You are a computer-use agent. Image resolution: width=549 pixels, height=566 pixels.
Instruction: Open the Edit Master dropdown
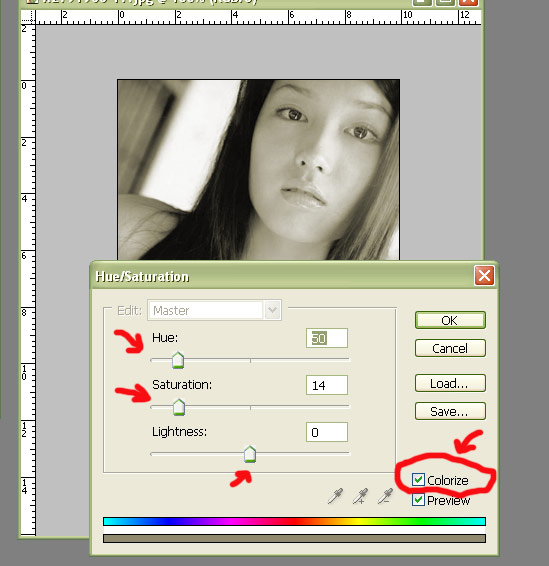pyautogui.click(x=214, y=310)
